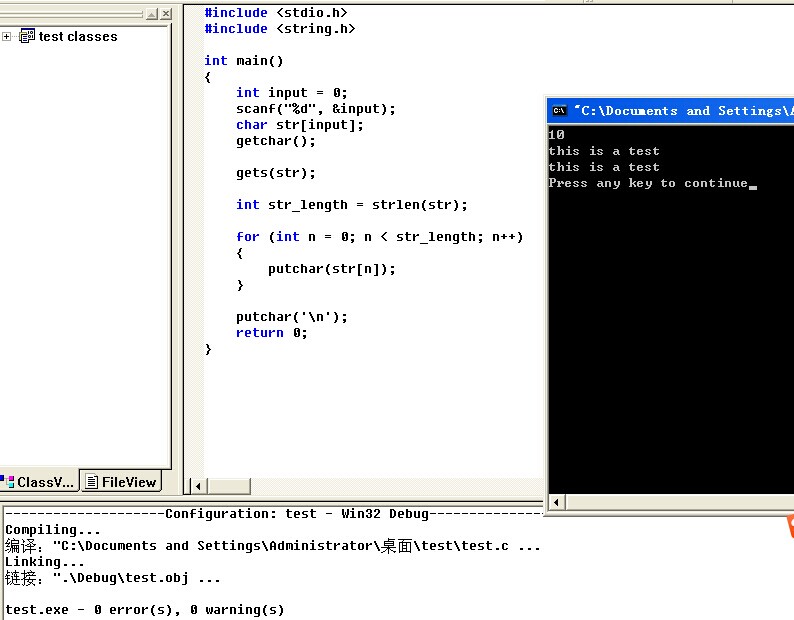Click the Configuration: test - Win32 Debug line
The image size is (794, 620).
tap(273, 514)
